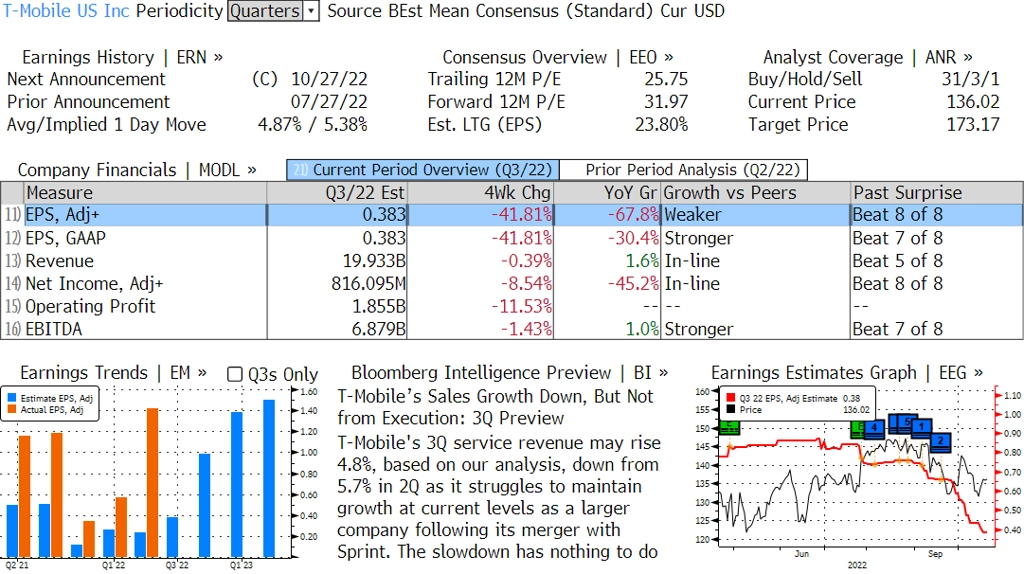Viewport: 1024px width, 574px height.
Task: Click tallest blue estimate bar in trends chart
Action: (x=269, y=479)
